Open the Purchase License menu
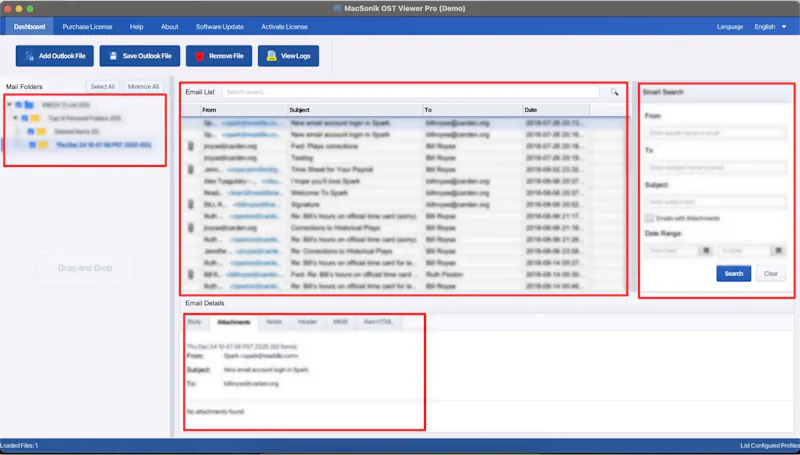Image resolution: width=800 pixels, height=455 pixels. point(87,27)
